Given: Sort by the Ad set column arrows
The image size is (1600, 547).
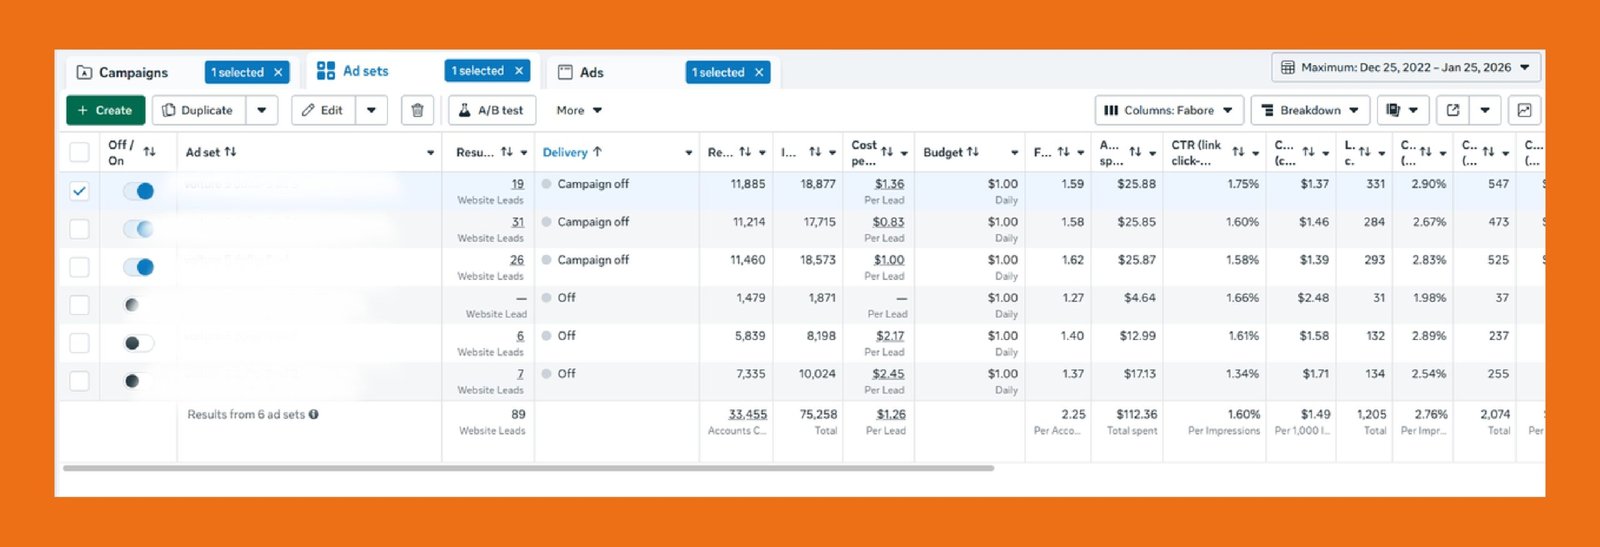Looking at the screenshot, I should (x=231, y=152).
